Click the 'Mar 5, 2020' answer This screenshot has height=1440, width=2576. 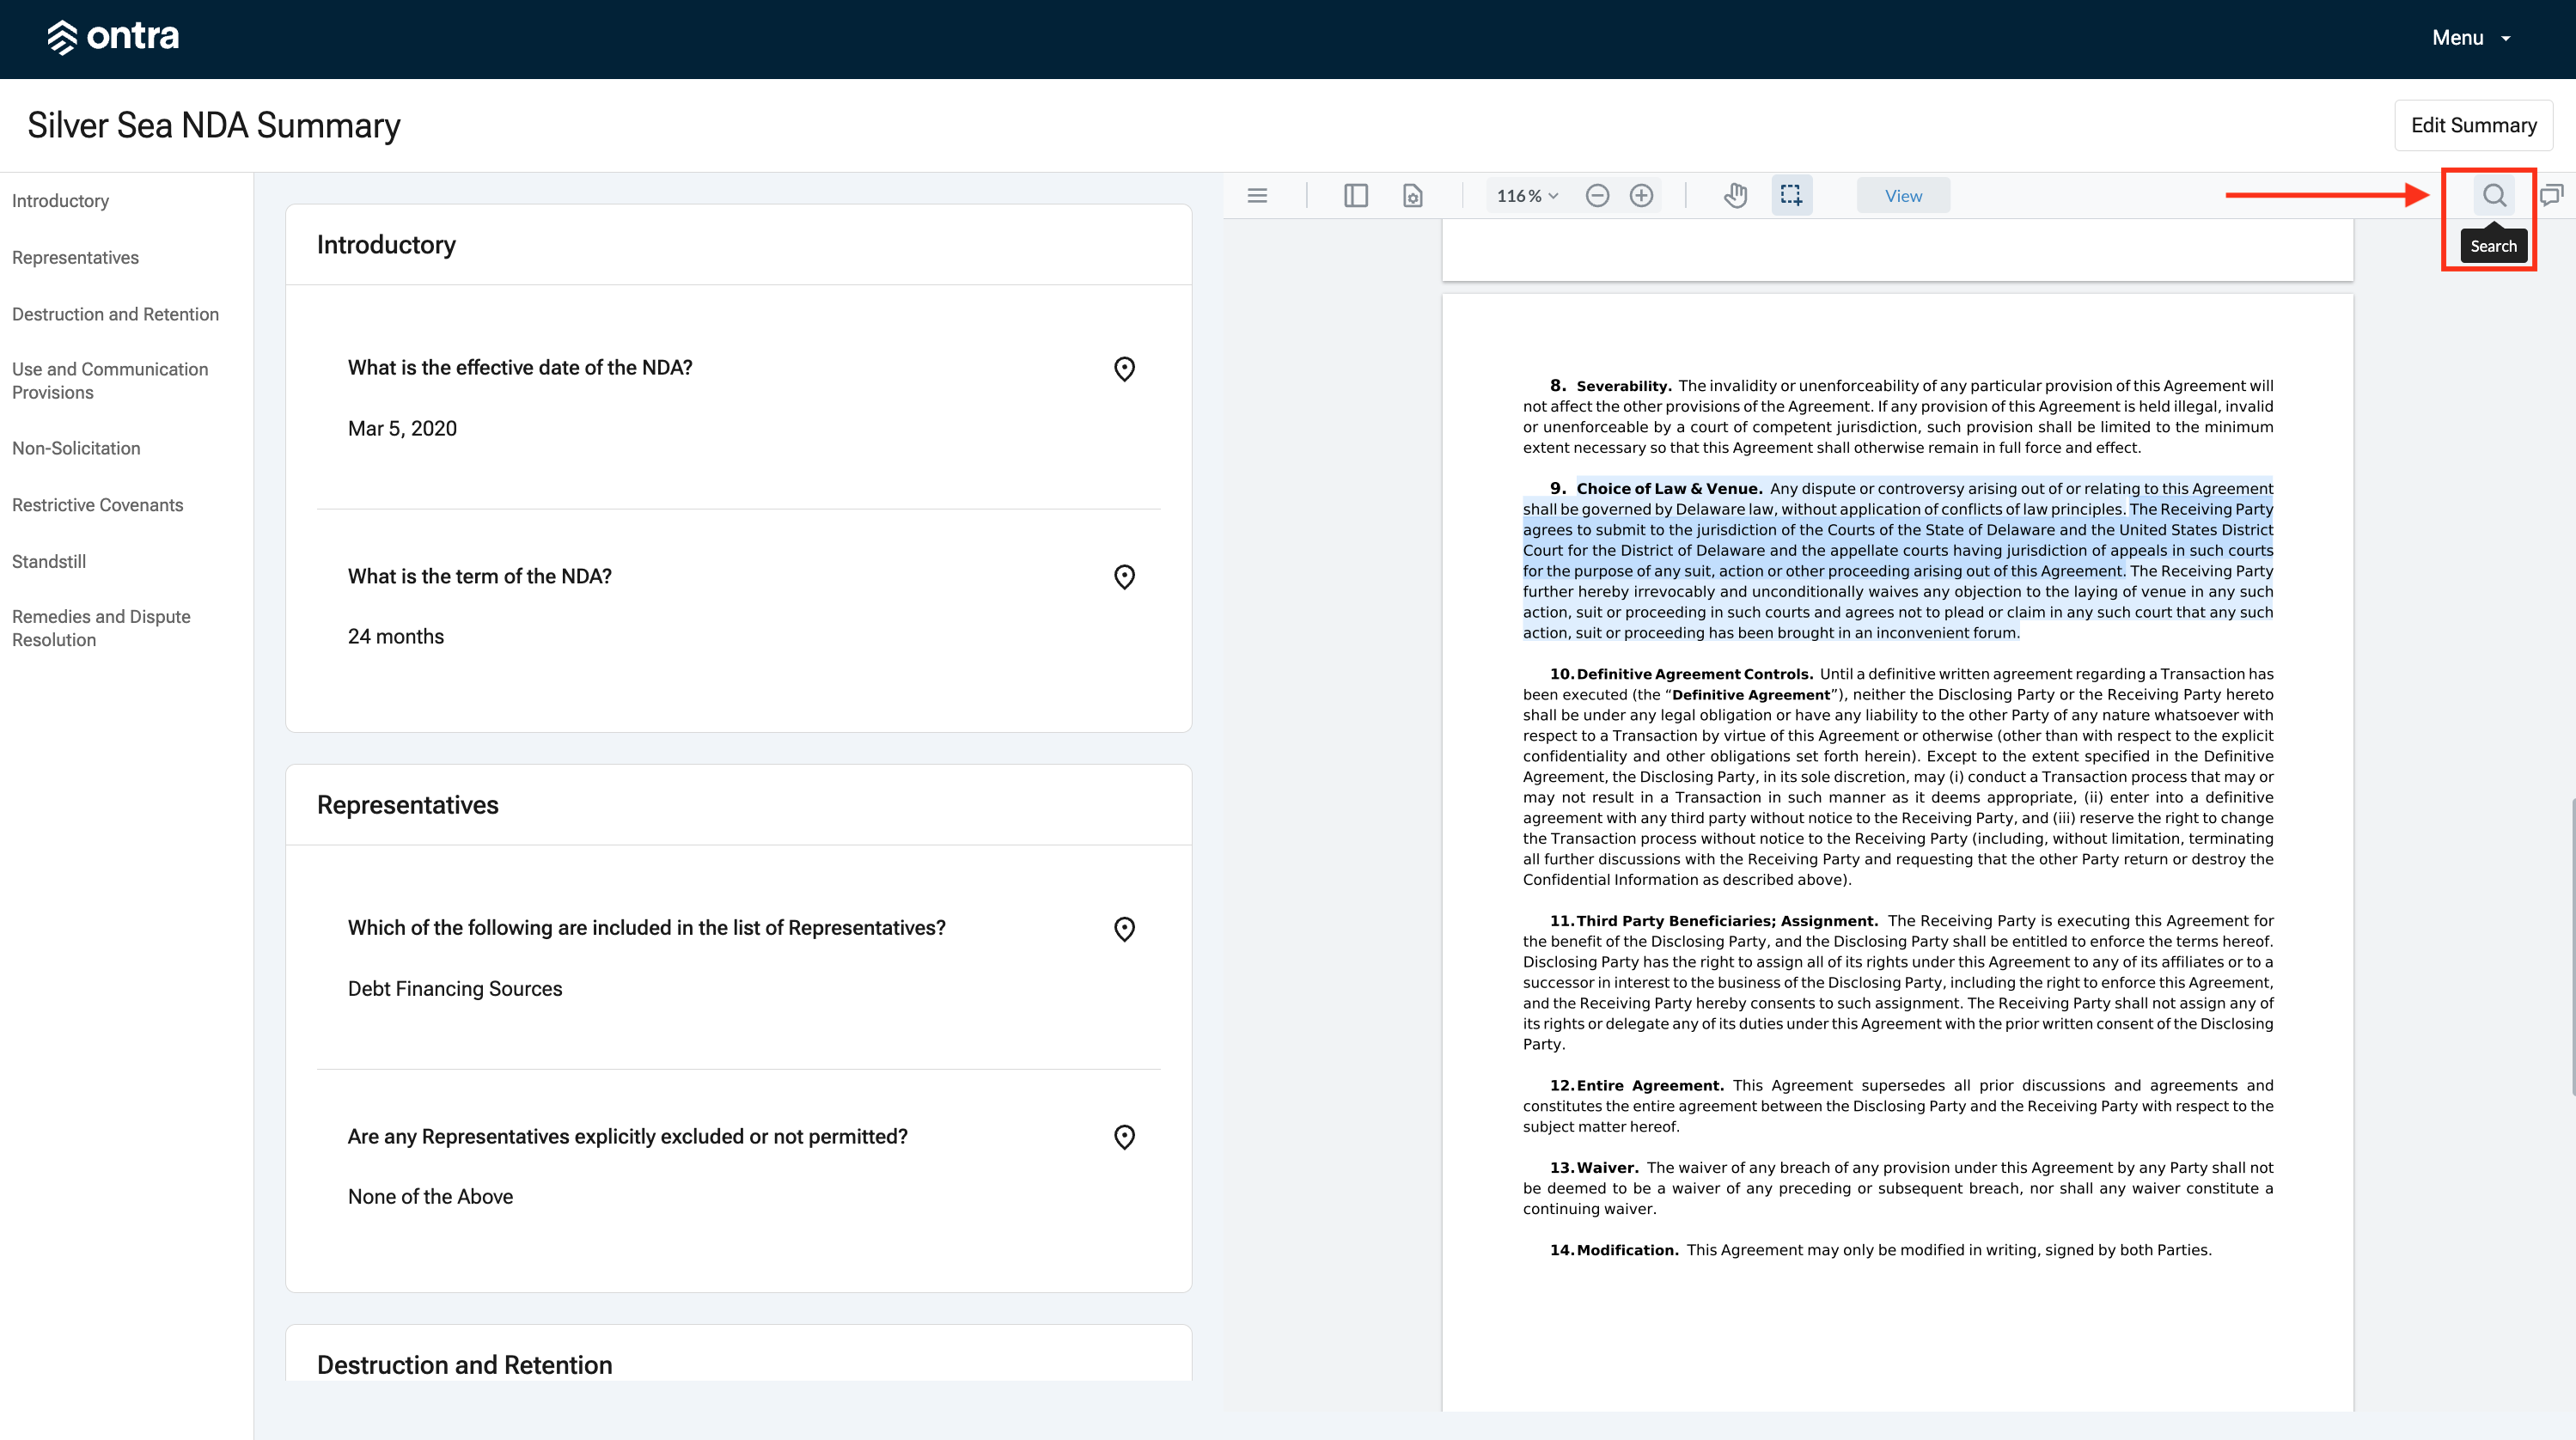pyautogui.click(x=402, y=429)
